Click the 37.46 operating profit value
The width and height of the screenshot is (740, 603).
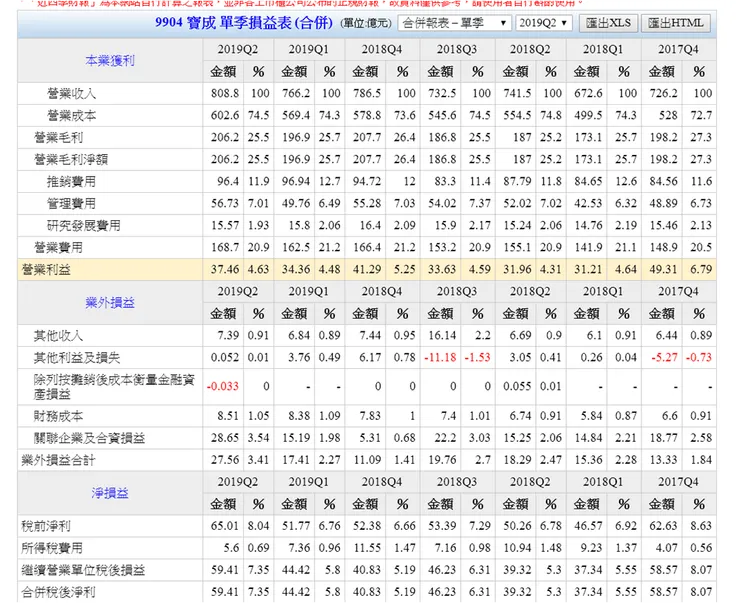(x=225, y=269)
